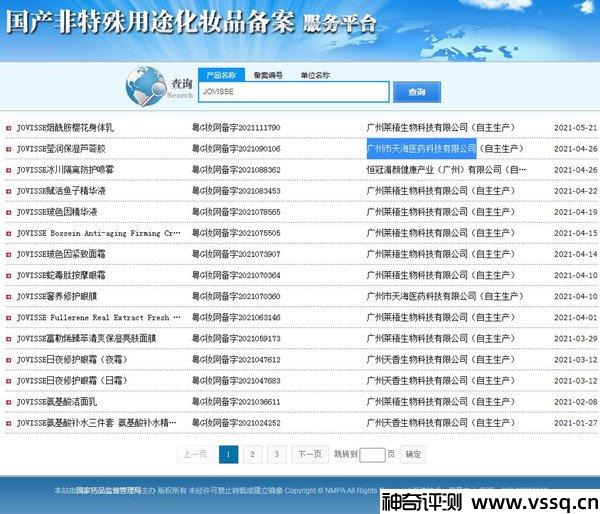
Task: Click the 确定 jump confirm button
Action: (x=413, y=454)
